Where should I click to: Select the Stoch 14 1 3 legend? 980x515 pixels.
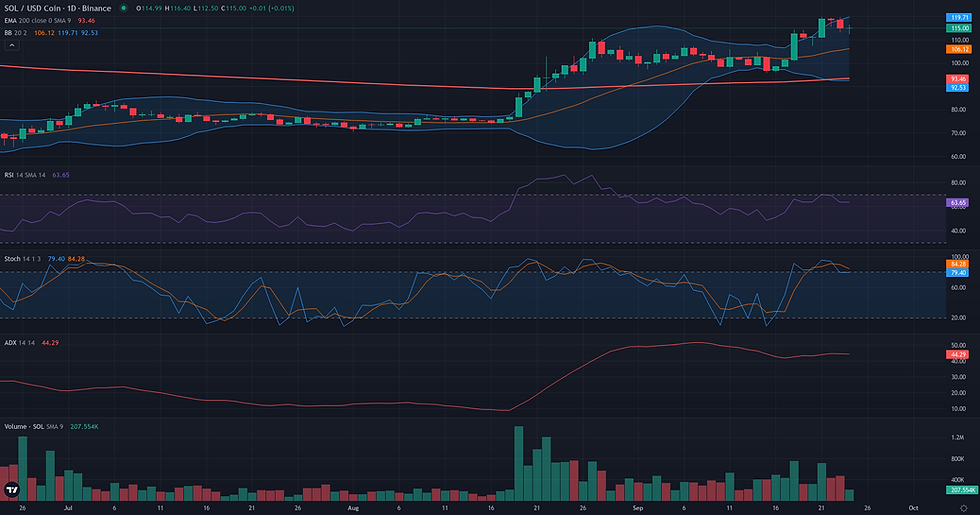pos(22,259)
